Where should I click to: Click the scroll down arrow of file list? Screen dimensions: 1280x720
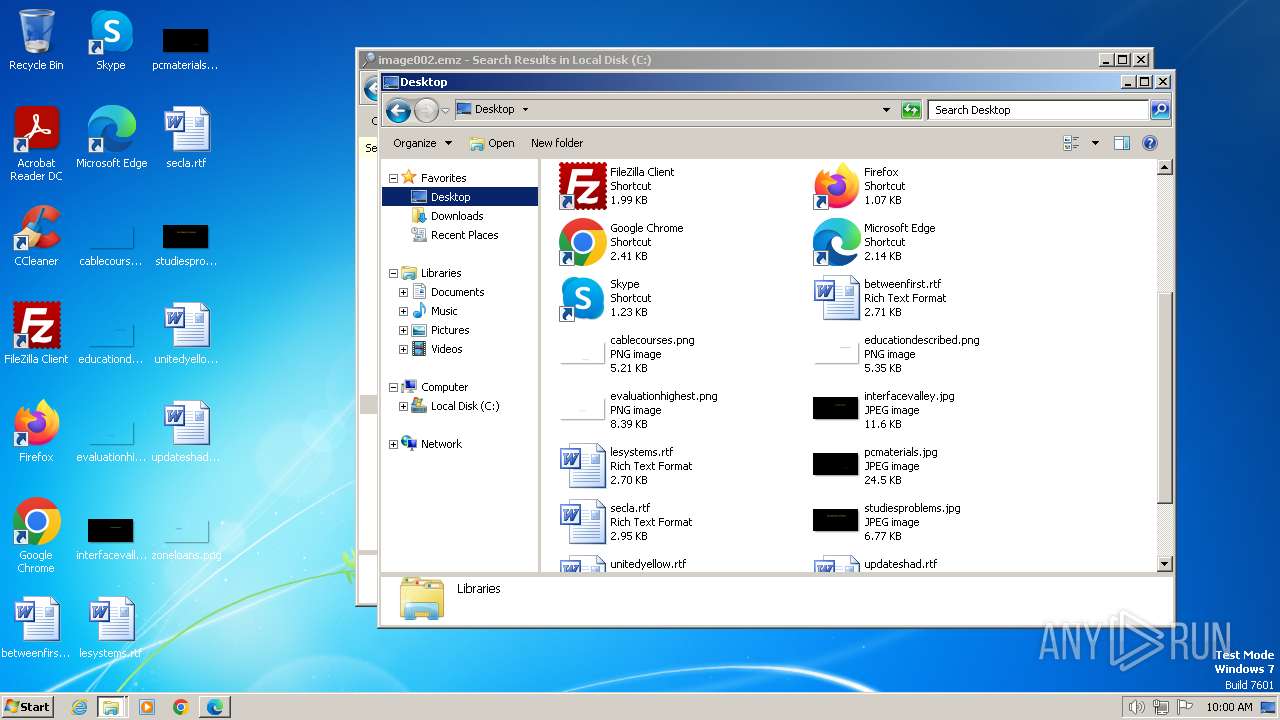click(x=1164, y=564)
